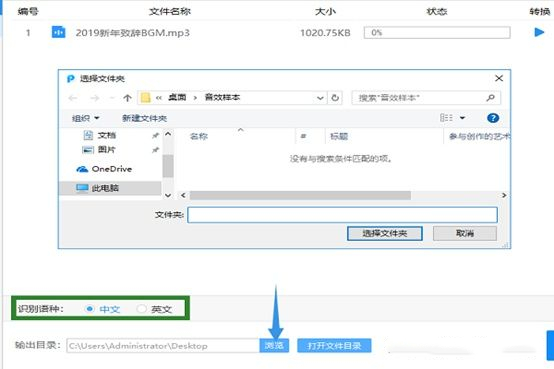Go back with the dialog's left arrow
This screenshot has width=554, height=369.
pos(73,98)
